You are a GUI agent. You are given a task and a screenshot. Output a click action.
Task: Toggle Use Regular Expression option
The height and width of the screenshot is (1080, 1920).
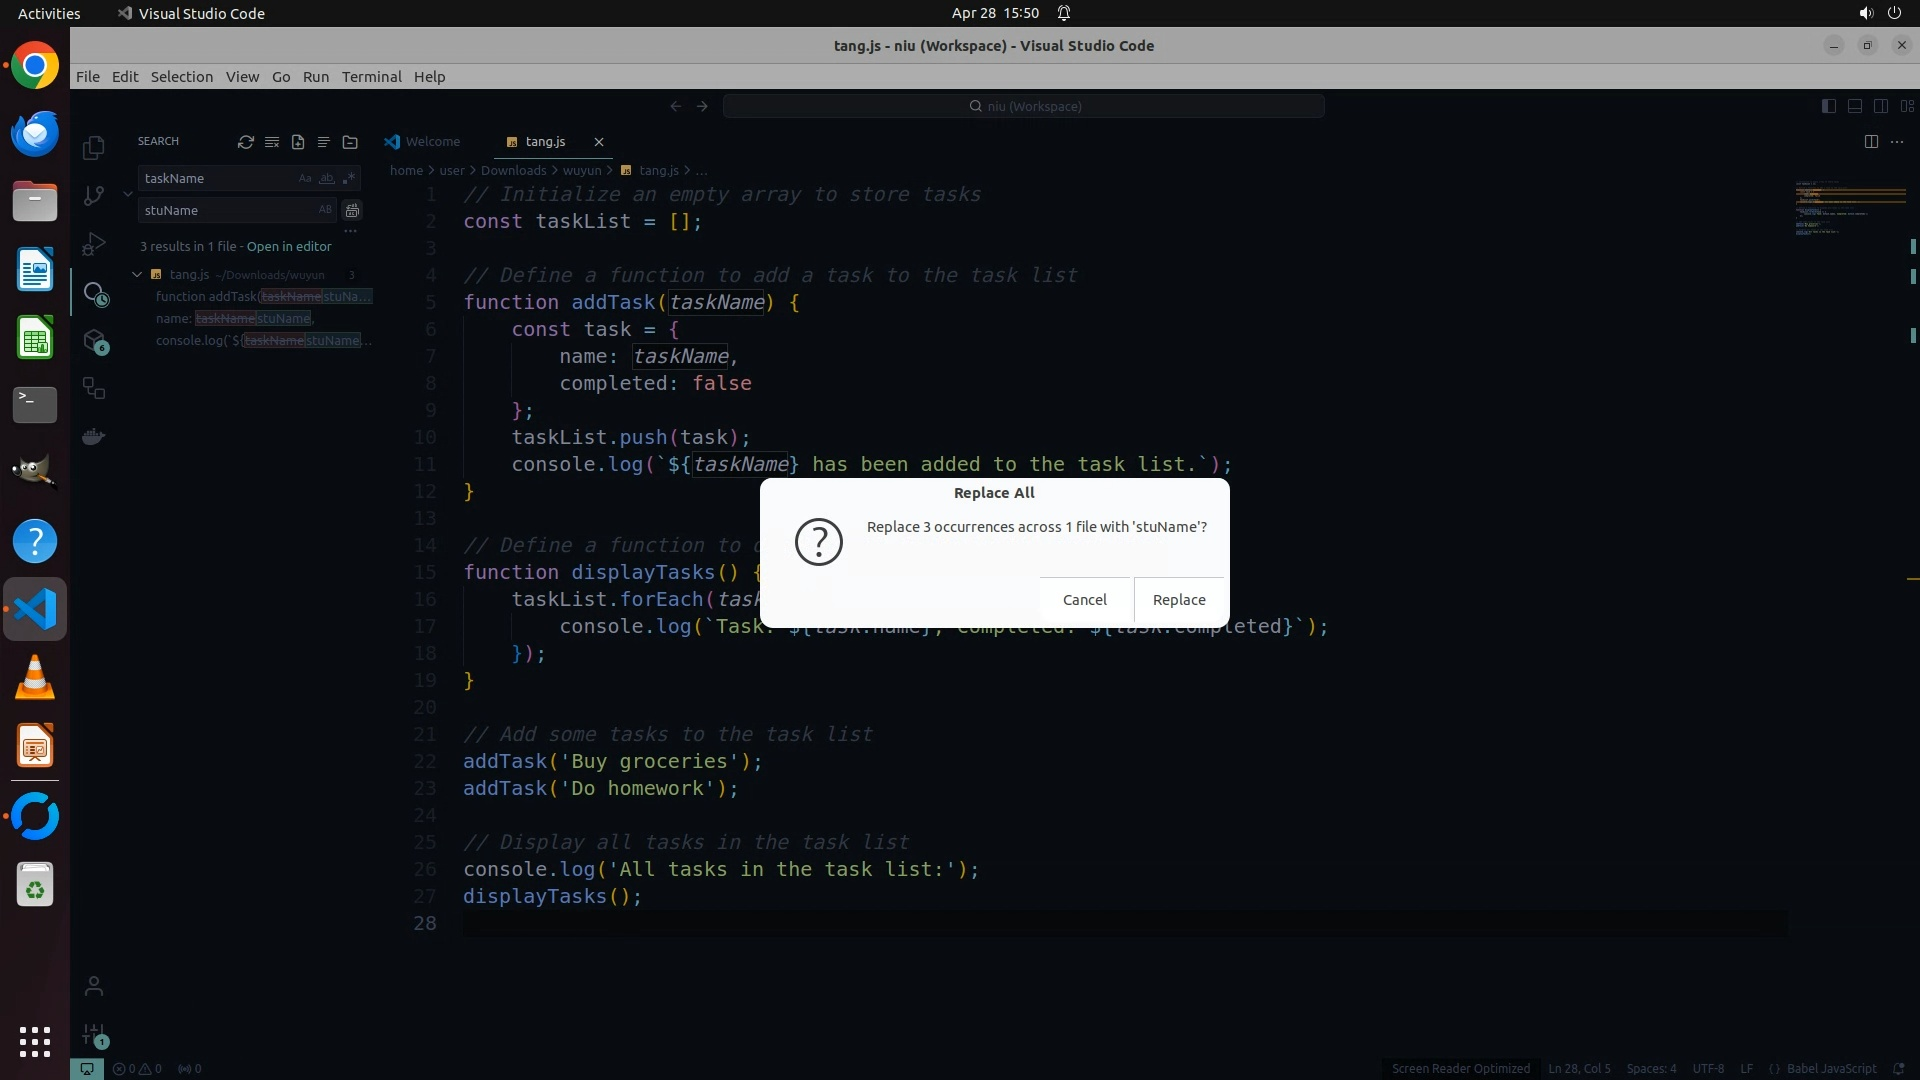[348, 178]
